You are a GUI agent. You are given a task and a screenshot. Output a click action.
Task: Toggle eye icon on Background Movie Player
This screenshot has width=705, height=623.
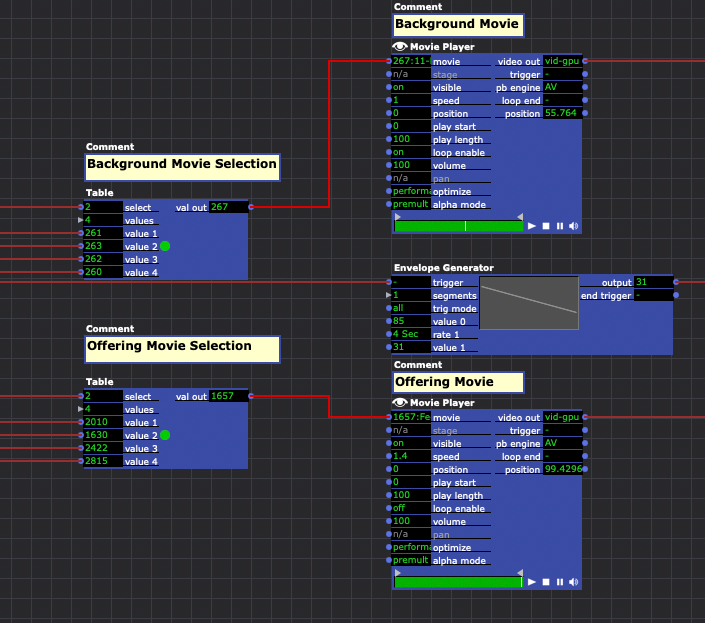click(400, 47)
